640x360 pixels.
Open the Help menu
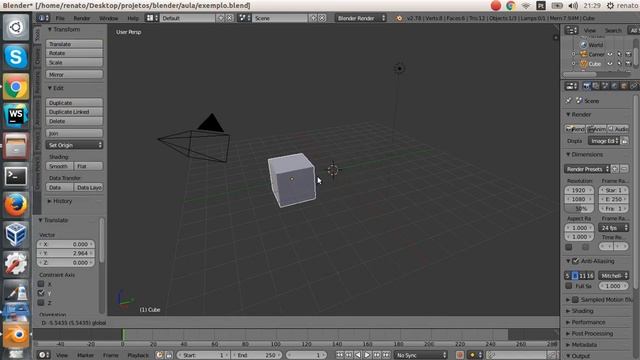[x=133, y=18]
